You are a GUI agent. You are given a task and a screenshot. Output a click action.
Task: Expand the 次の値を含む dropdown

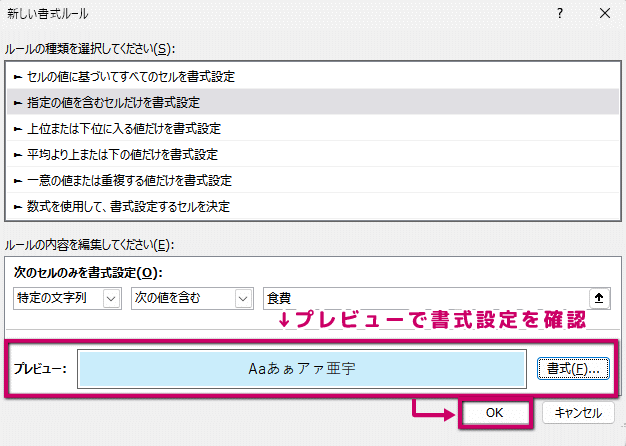[x=191, y=297]
